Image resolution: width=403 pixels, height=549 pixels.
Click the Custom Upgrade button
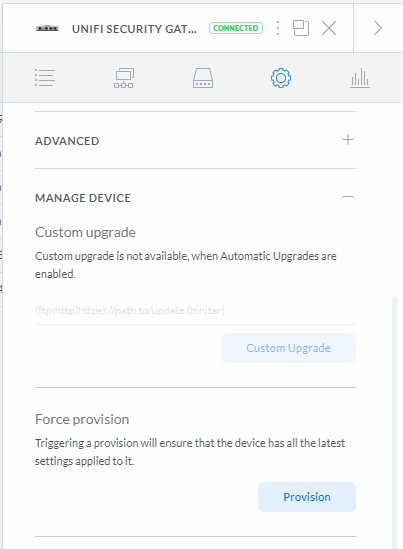(289, 348)
